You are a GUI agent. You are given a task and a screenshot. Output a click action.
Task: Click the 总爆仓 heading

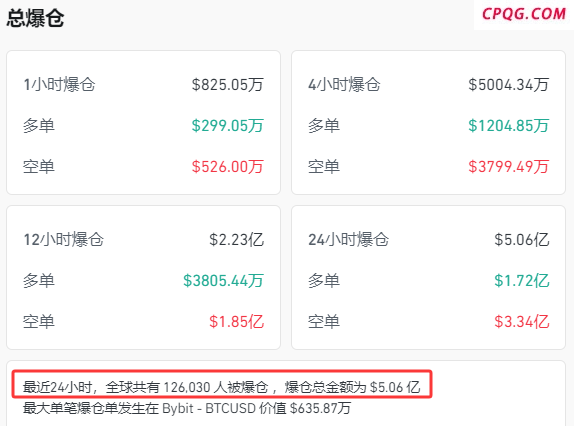click(36, 18)
